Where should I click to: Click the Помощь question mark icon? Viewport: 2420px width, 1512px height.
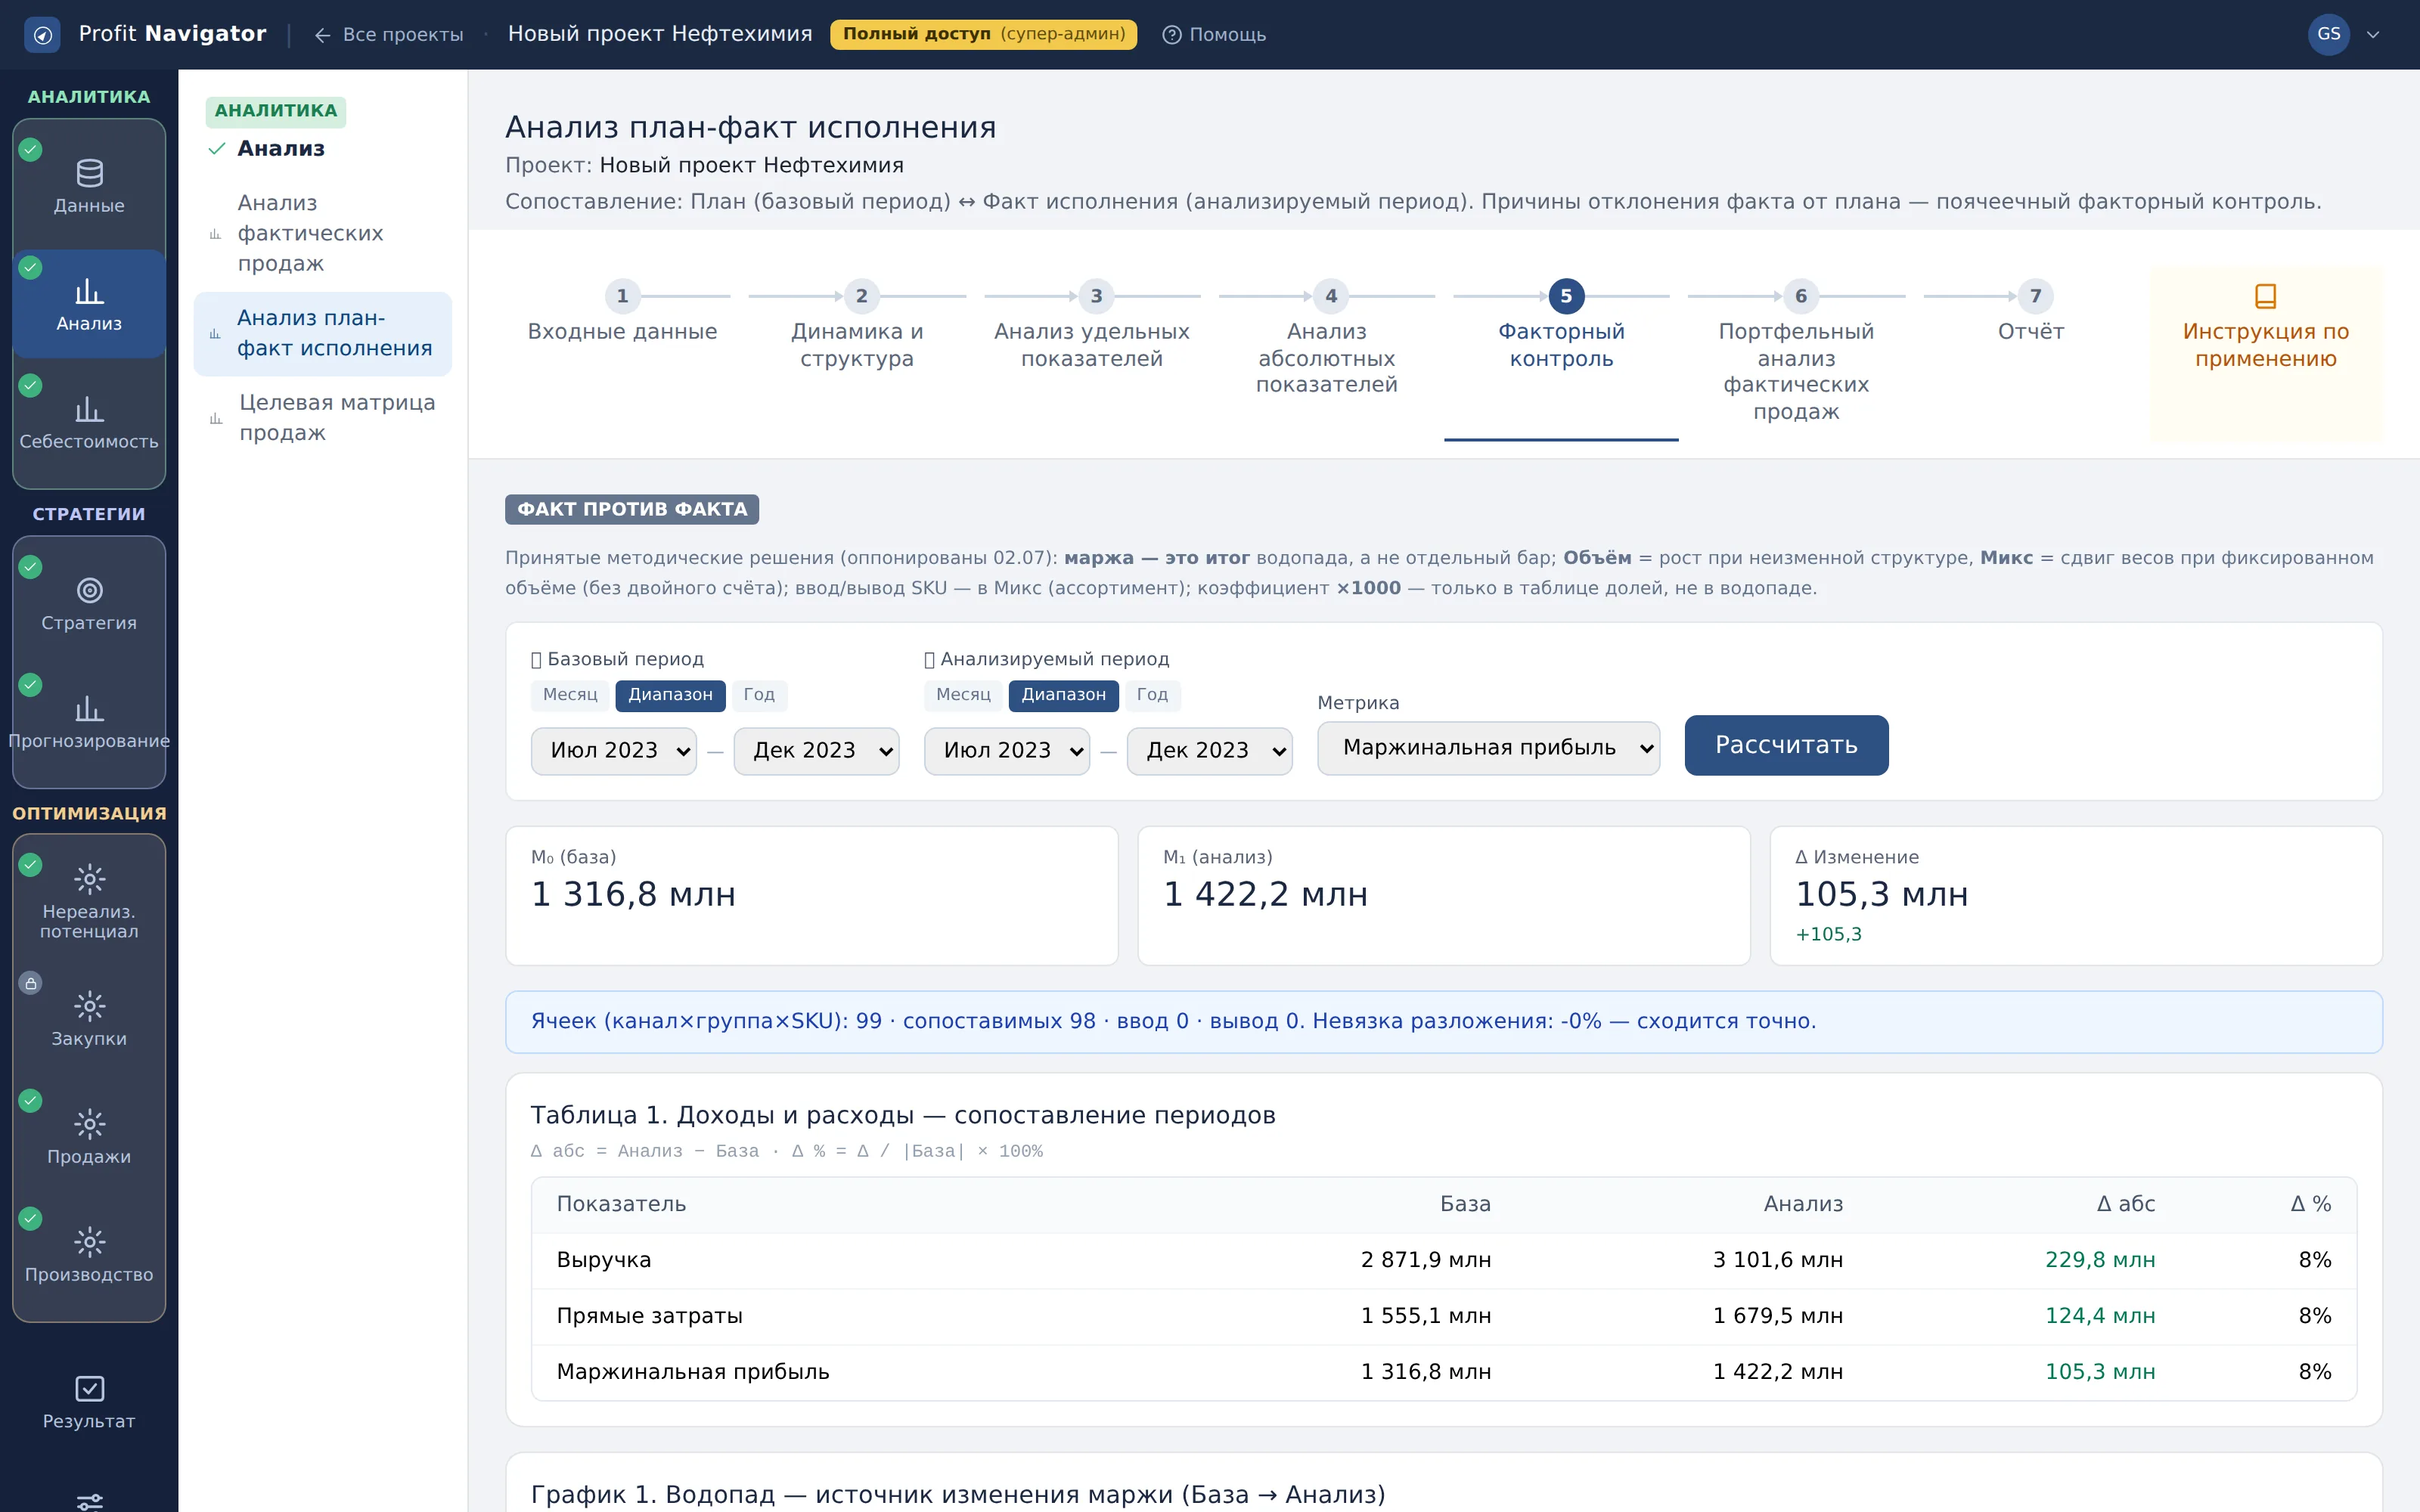pyautogui.click(x=1171, y=35)
